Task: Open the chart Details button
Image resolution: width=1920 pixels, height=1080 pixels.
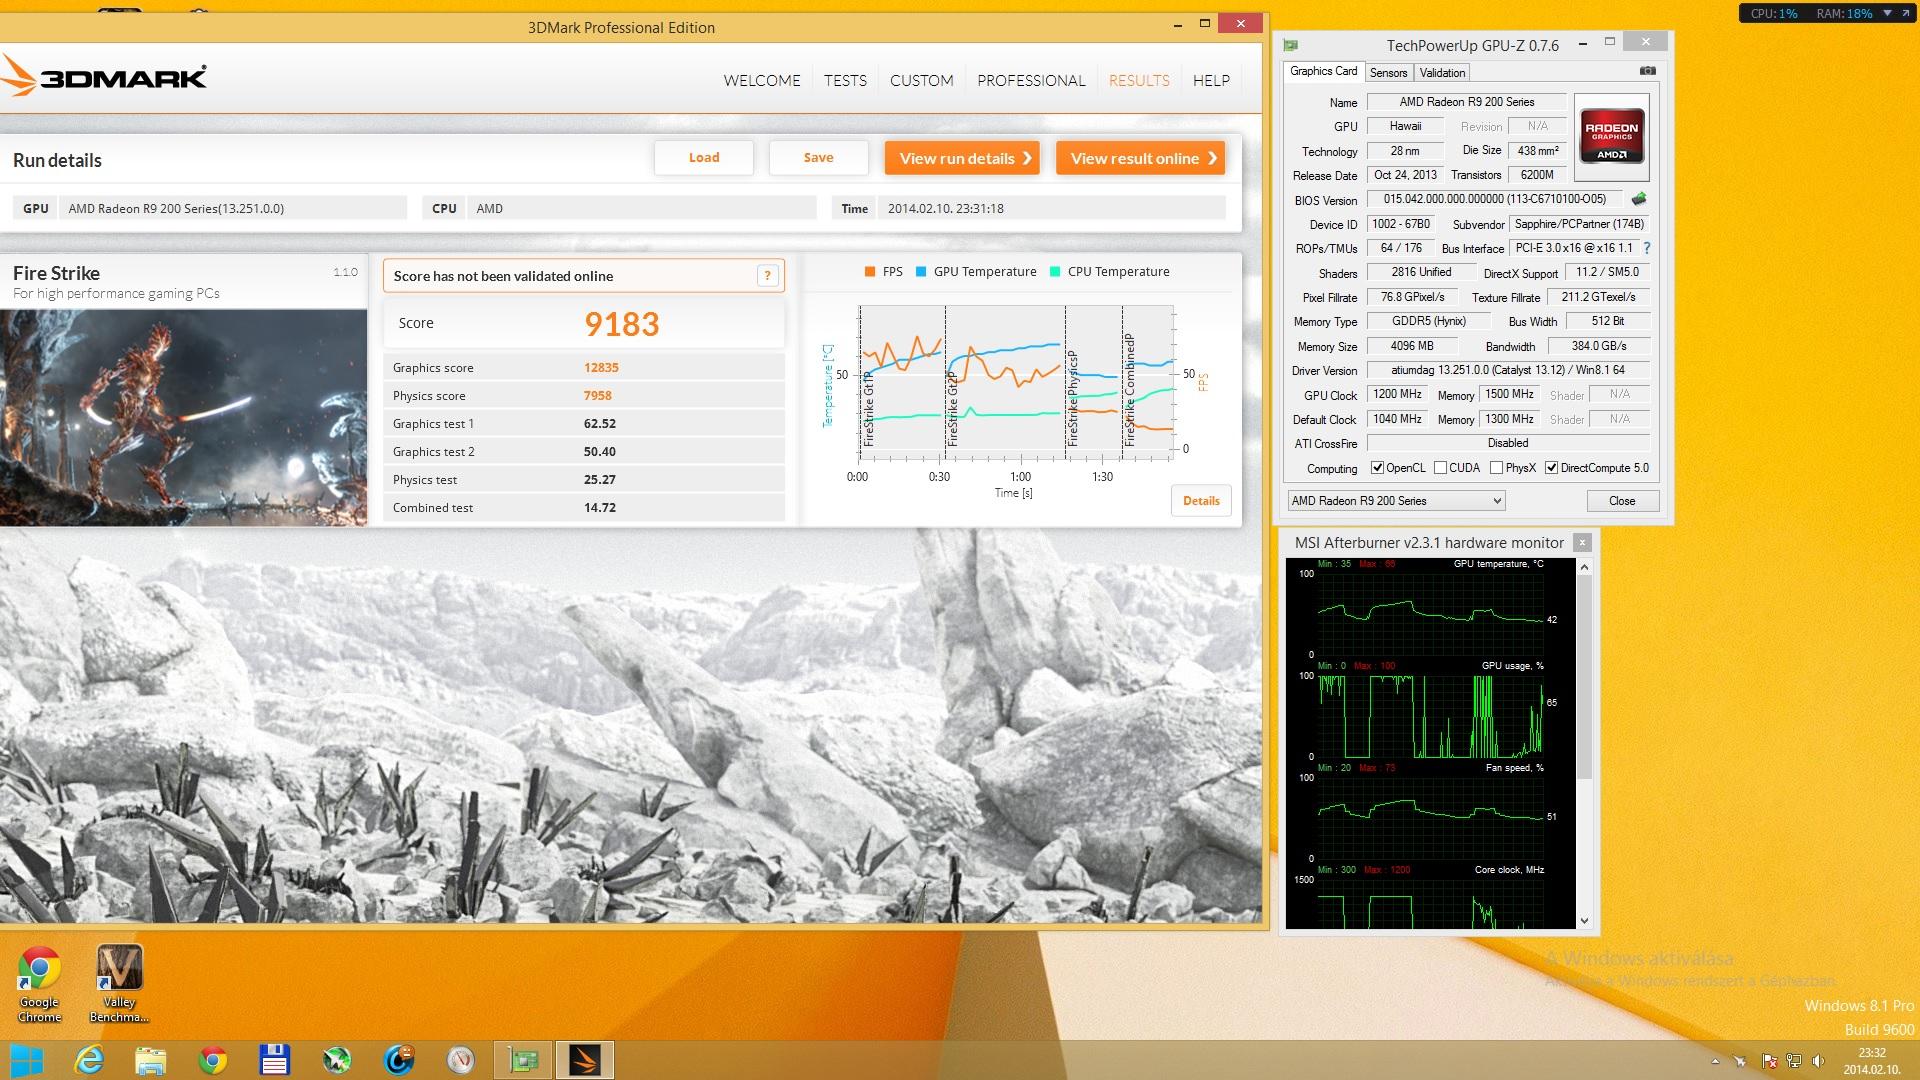Action: [1201, 501]
